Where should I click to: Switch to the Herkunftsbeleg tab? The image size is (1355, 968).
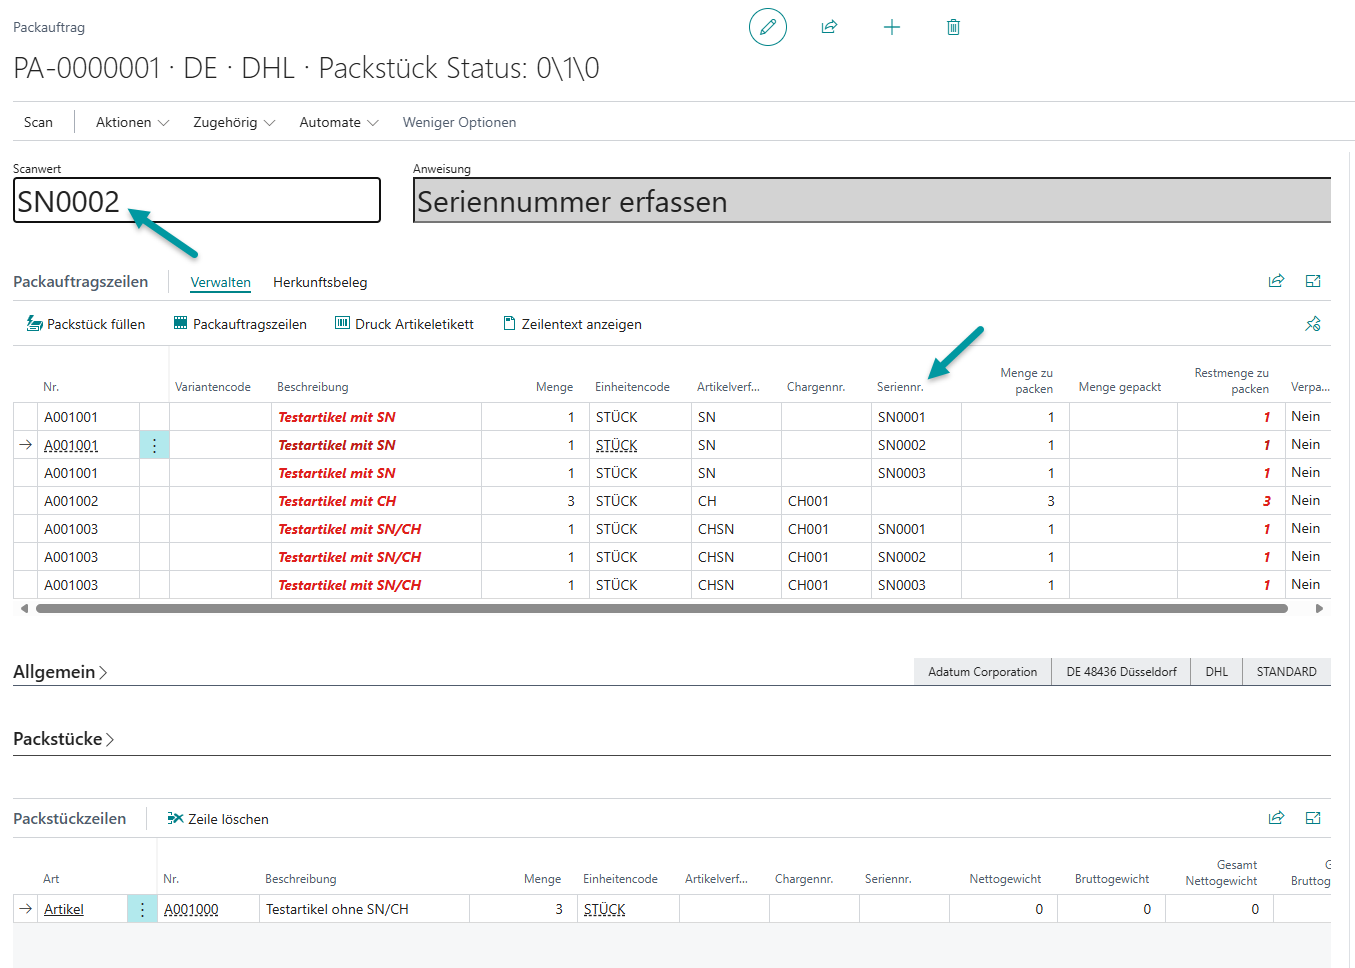pos(320,282)
